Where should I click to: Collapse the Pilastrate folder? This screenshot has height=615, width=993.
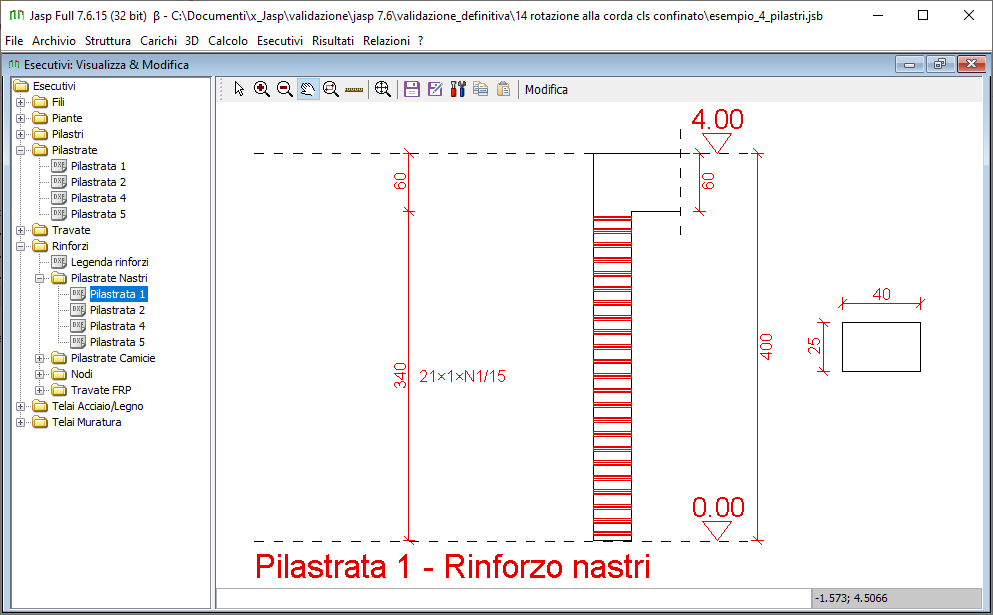(x=20, y=150)
